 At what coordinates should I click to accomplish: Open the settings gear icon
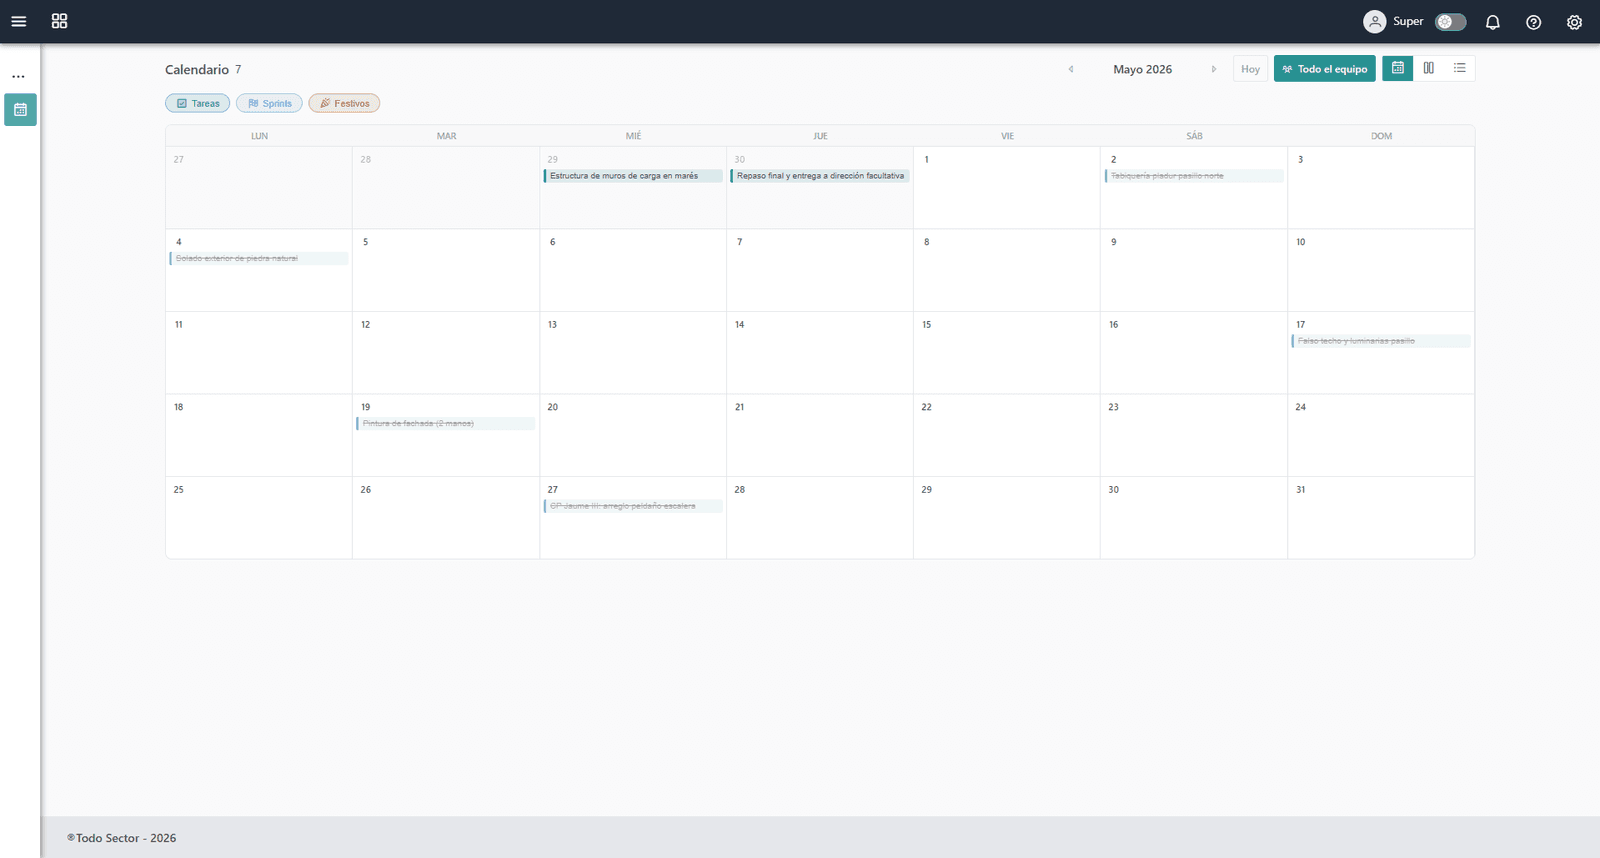[x=1574, y=22]
